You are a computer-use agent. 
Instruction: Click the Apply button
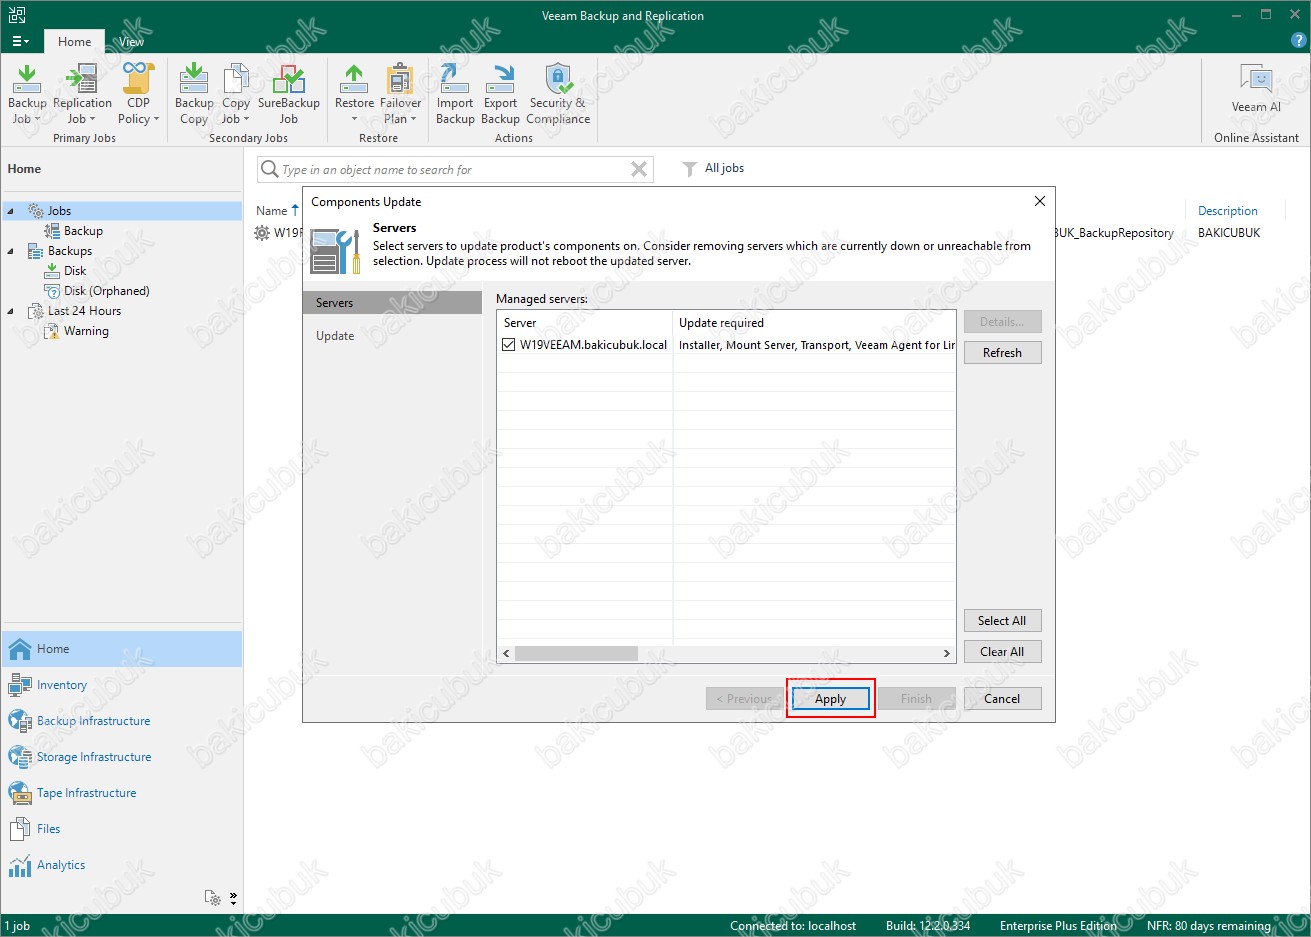pos(830,699)
